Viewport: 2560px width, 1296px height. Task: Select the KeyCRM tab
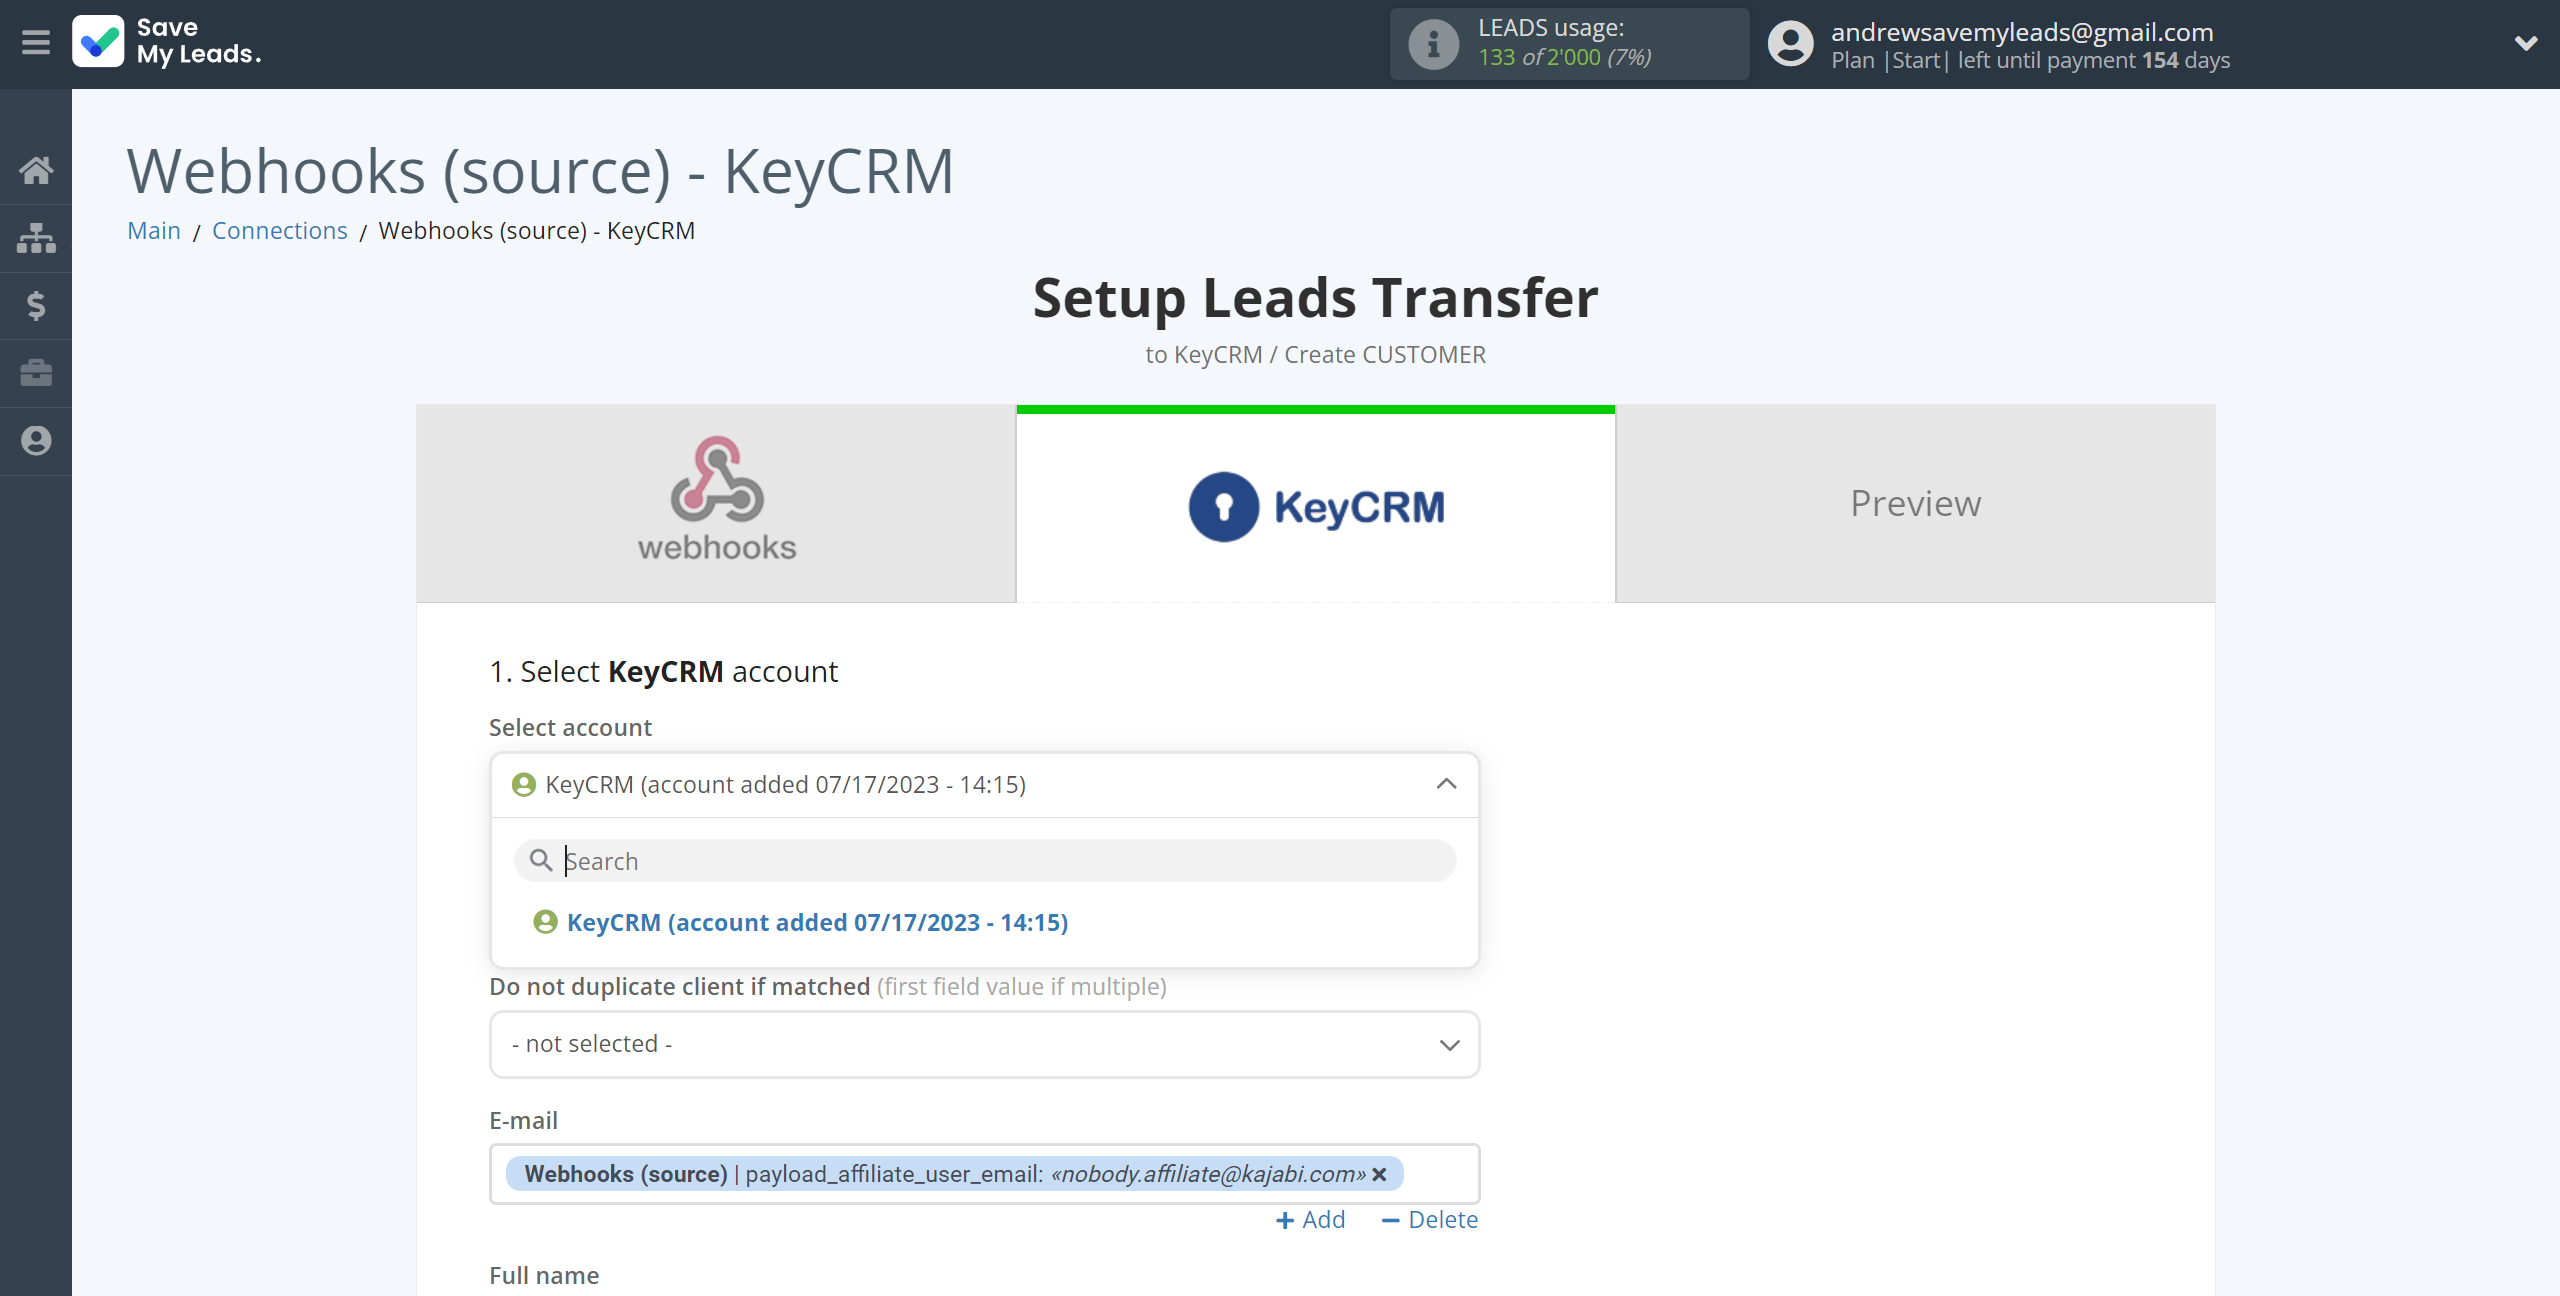pos(1316,505)
